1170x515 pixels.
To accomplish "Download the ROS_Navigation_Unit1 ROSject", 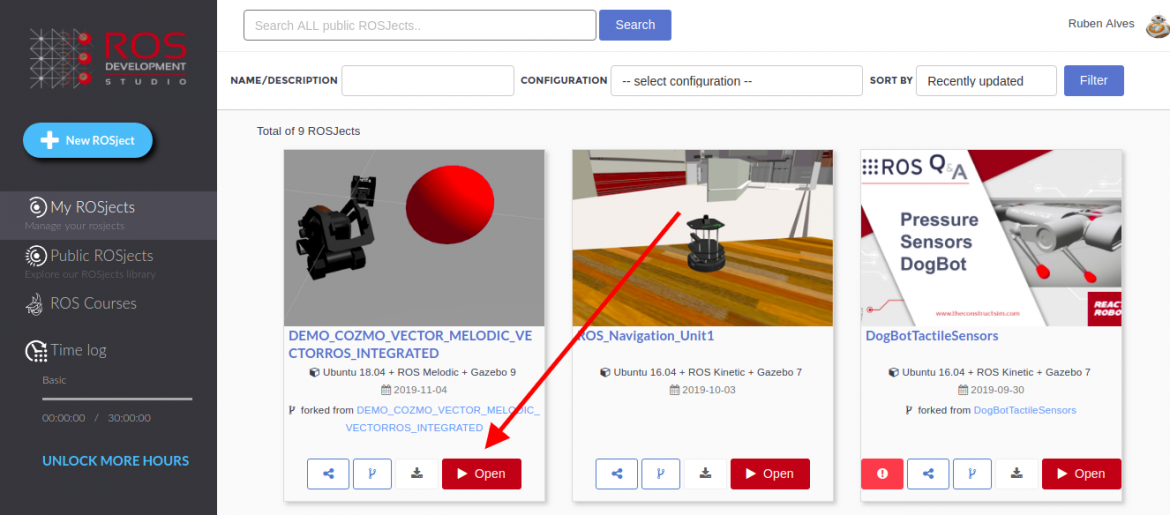I will click(706, 474).
